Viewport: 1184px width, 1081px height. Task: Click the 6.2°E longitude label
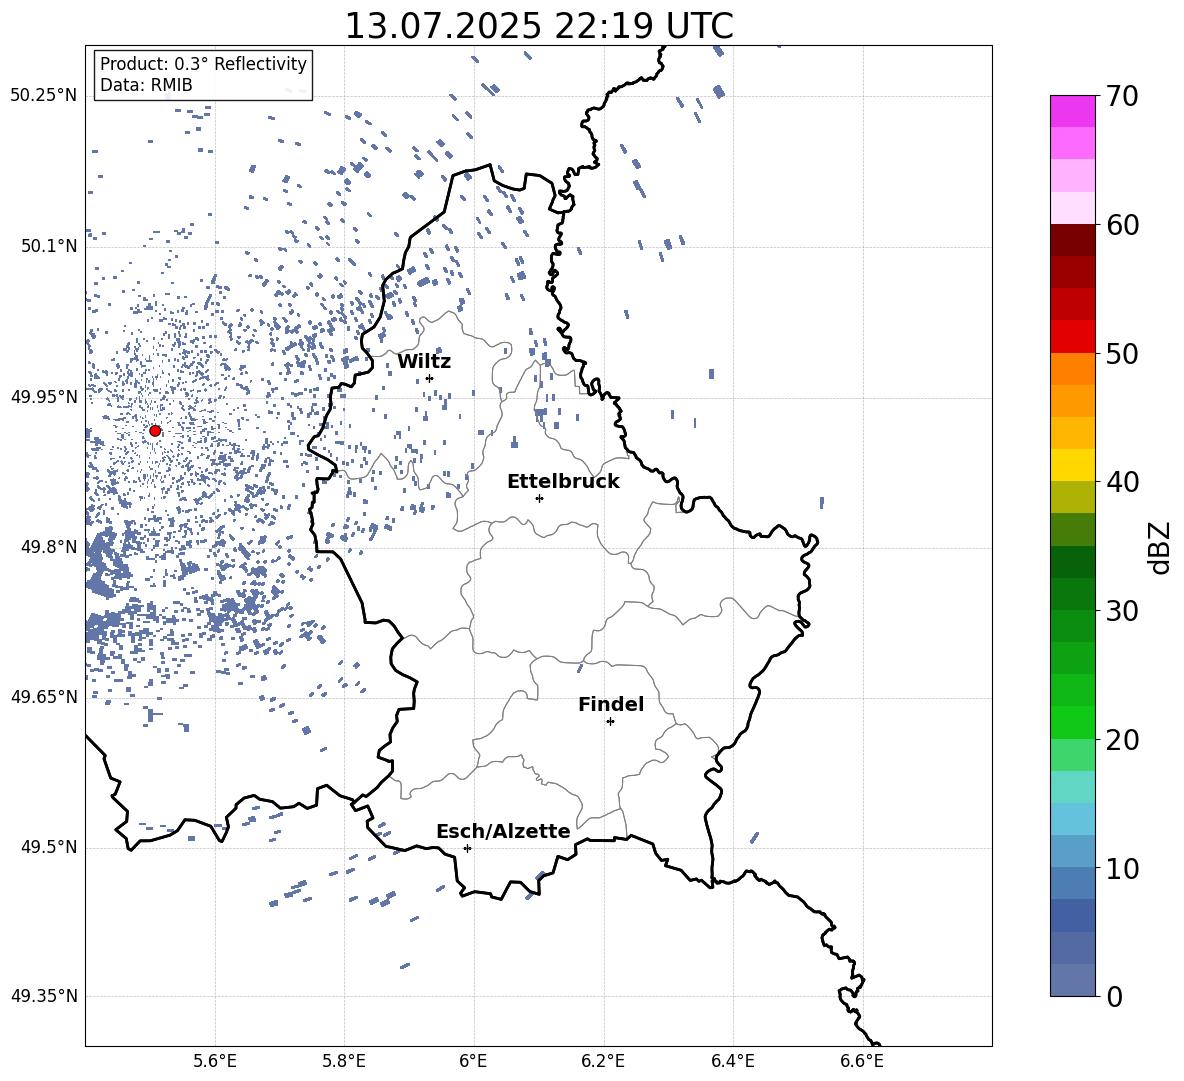pyautogui.click(x=603, y=1061)
